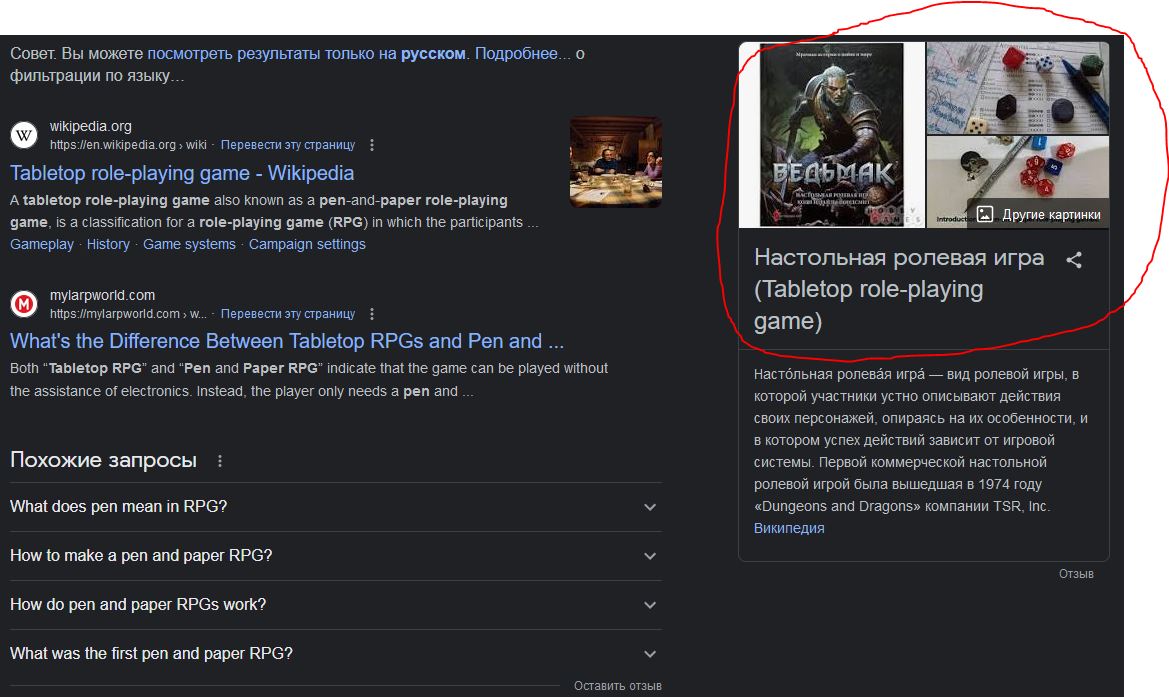Open three-dot menu for mylarpworld result
This screenshot has height=697, width=1169.
click(x=372, y=314)
